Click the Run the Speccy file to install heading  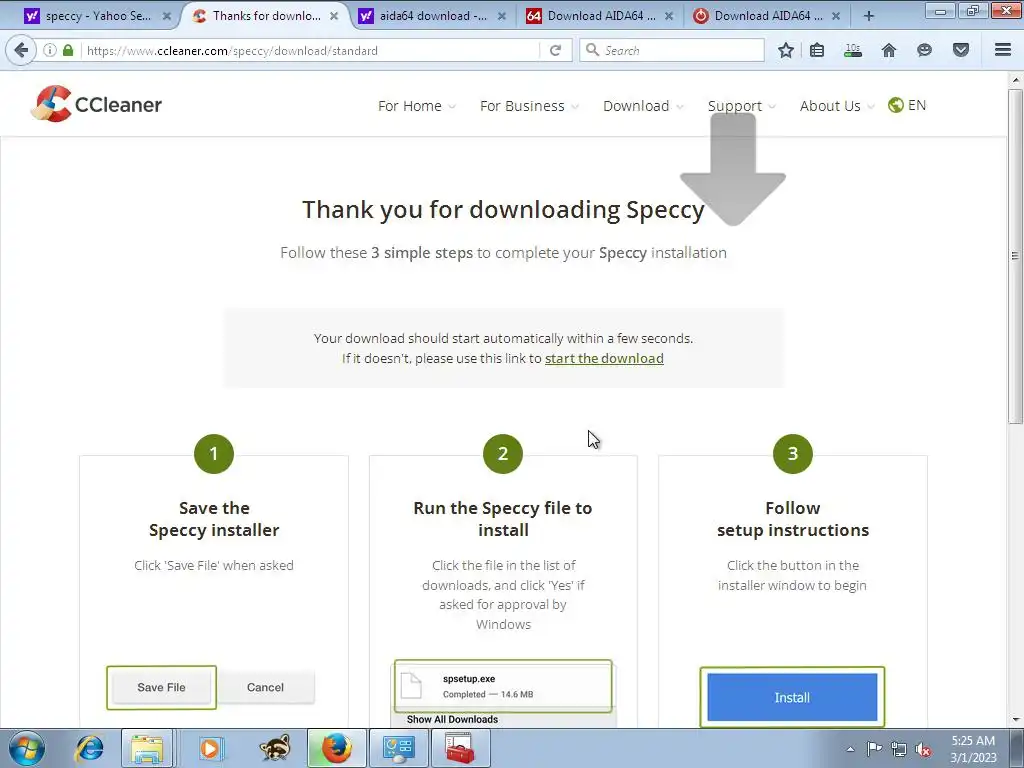[x=503, y=519]
